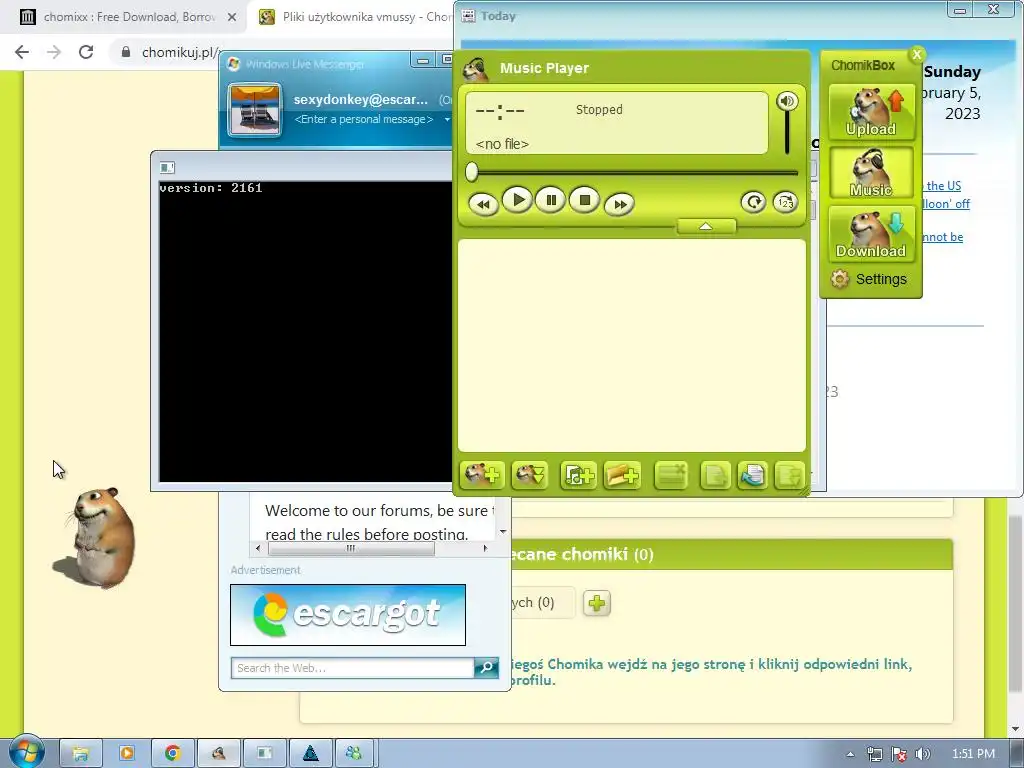Click the green plus button on webpage
The height and width of the screenshot is (768, 1024).
(x=596, y=603)
